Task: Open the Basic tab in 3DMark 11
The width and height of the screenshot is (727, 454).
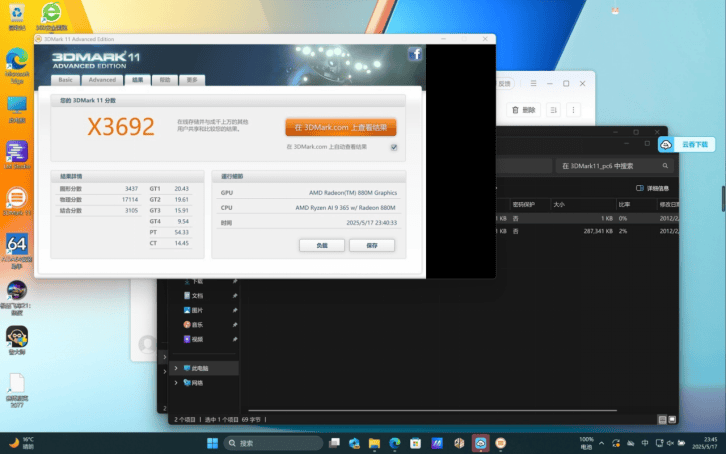Action: click(x=65, y=80)
